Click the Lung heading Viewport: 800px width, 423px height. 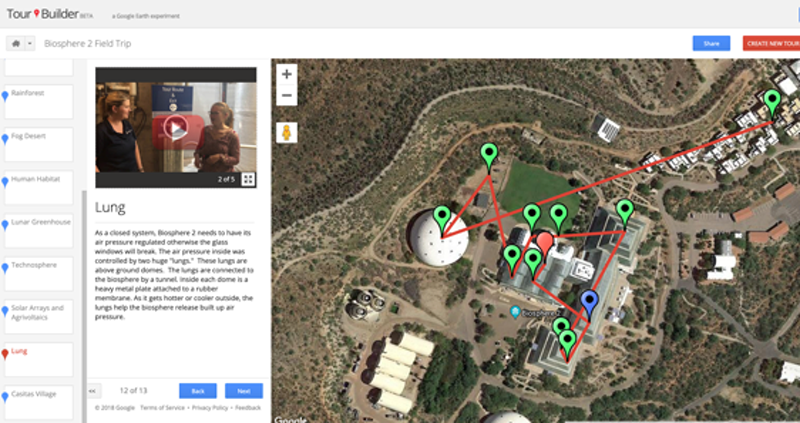[110, 207]
